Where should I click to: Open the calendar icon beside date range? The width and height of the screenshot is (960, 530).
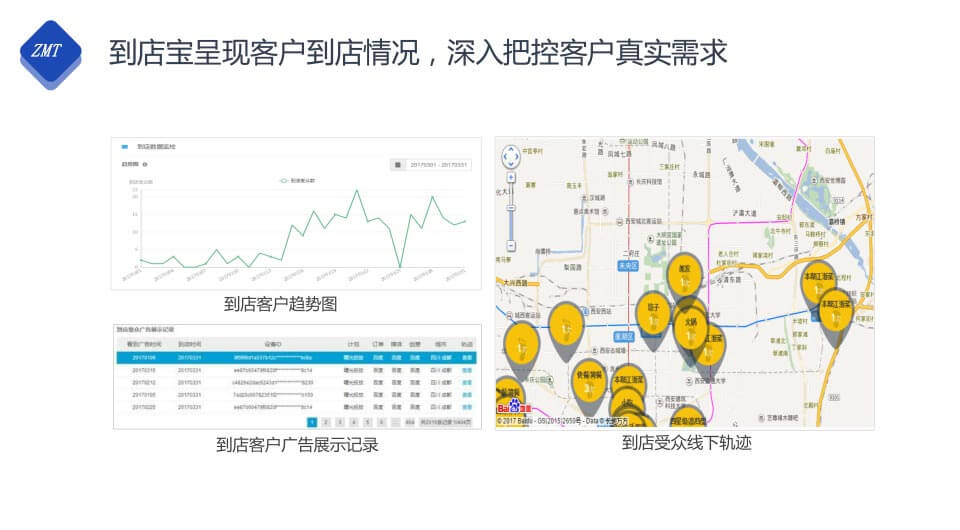[x=397, y=165]
